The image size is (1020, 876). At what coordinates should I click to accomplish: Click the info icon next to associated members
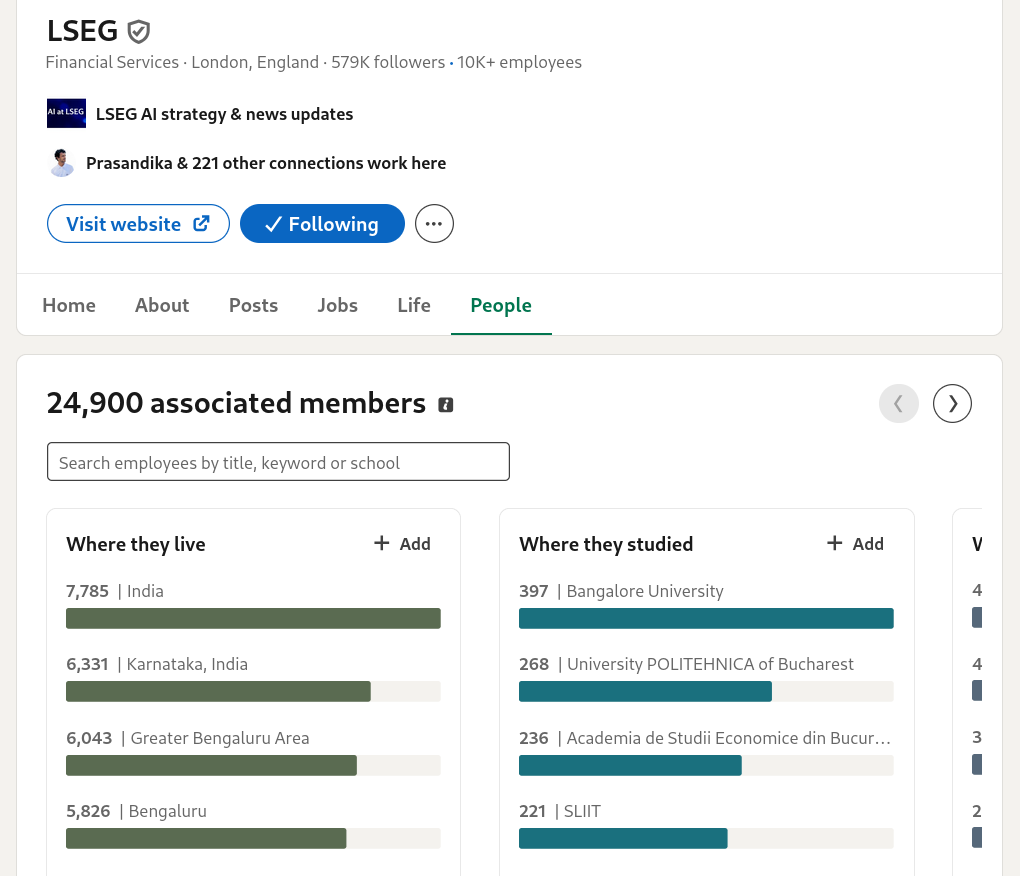445,405
